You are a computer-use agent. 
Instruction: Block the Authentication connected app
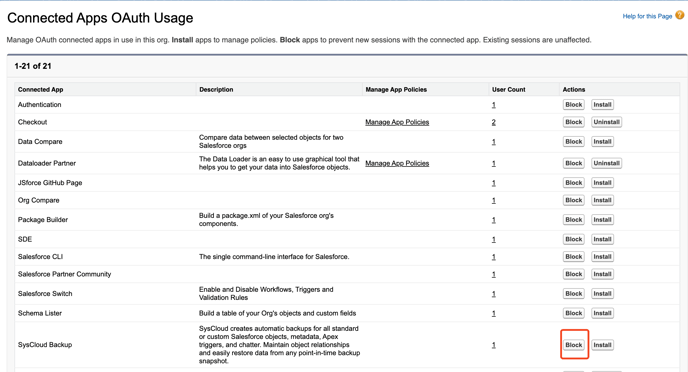coord(573,104)
